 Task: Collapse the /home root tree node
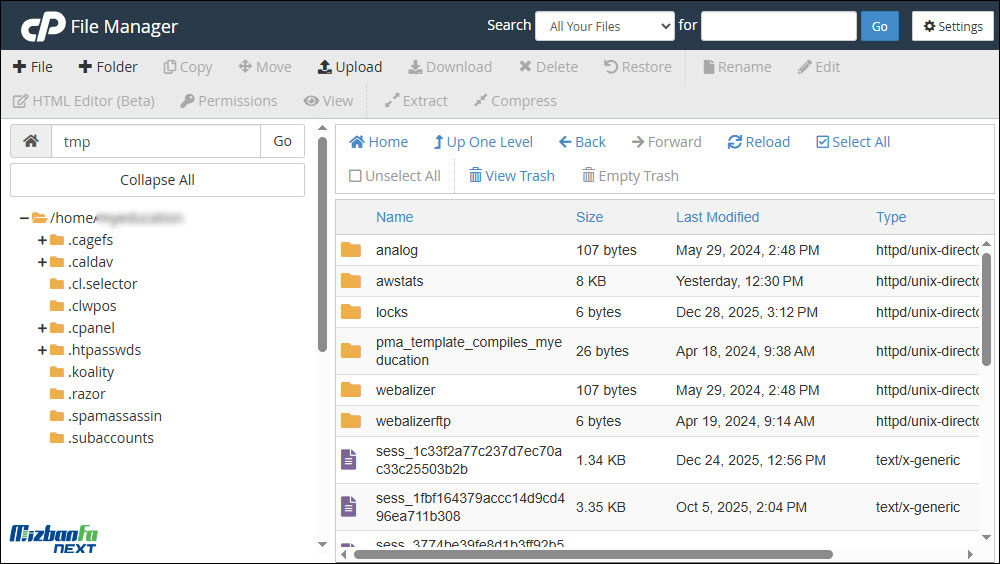tap(23, 218)
